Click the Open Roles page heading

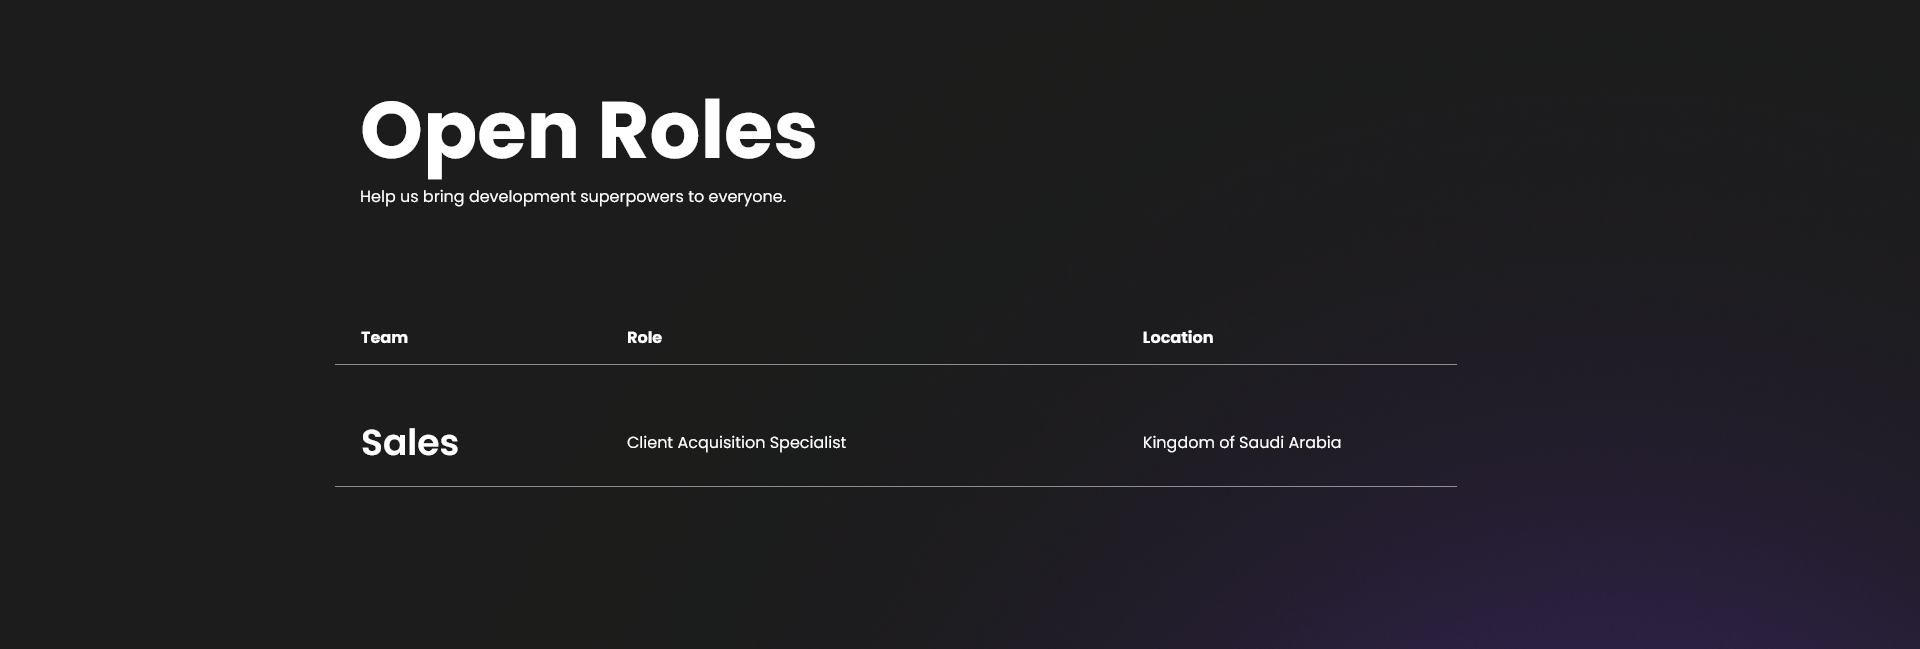tap(588, 131)
